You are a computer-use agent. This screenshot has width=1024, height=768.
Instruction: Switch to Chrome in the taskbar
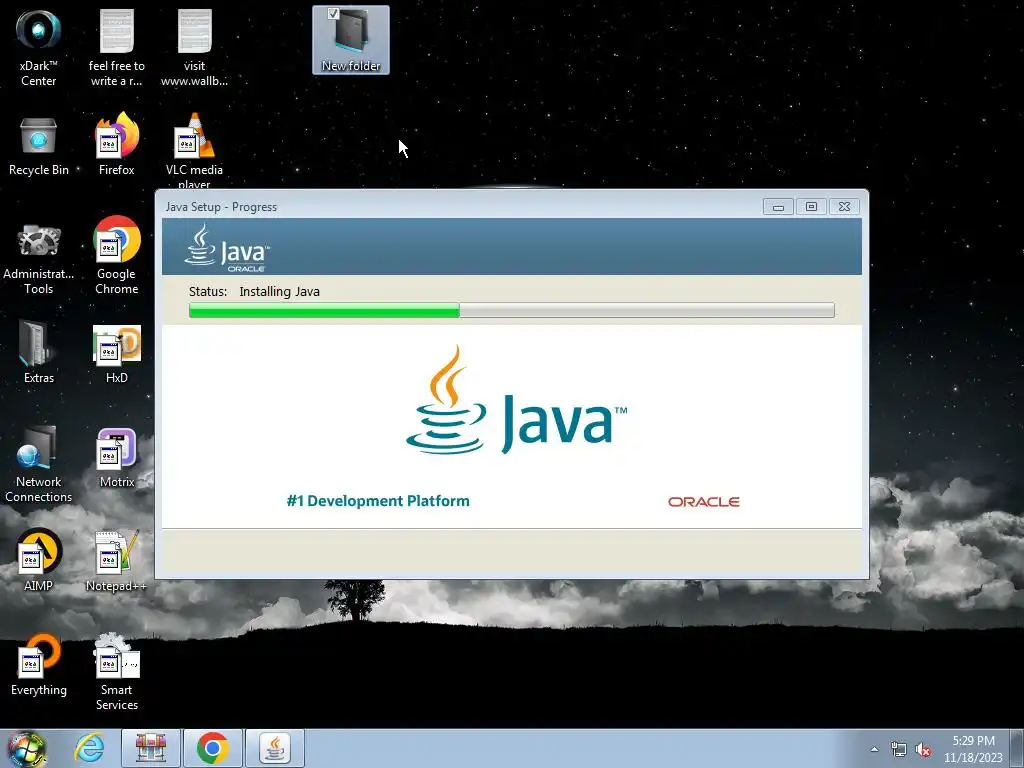(x=212, y=748)
